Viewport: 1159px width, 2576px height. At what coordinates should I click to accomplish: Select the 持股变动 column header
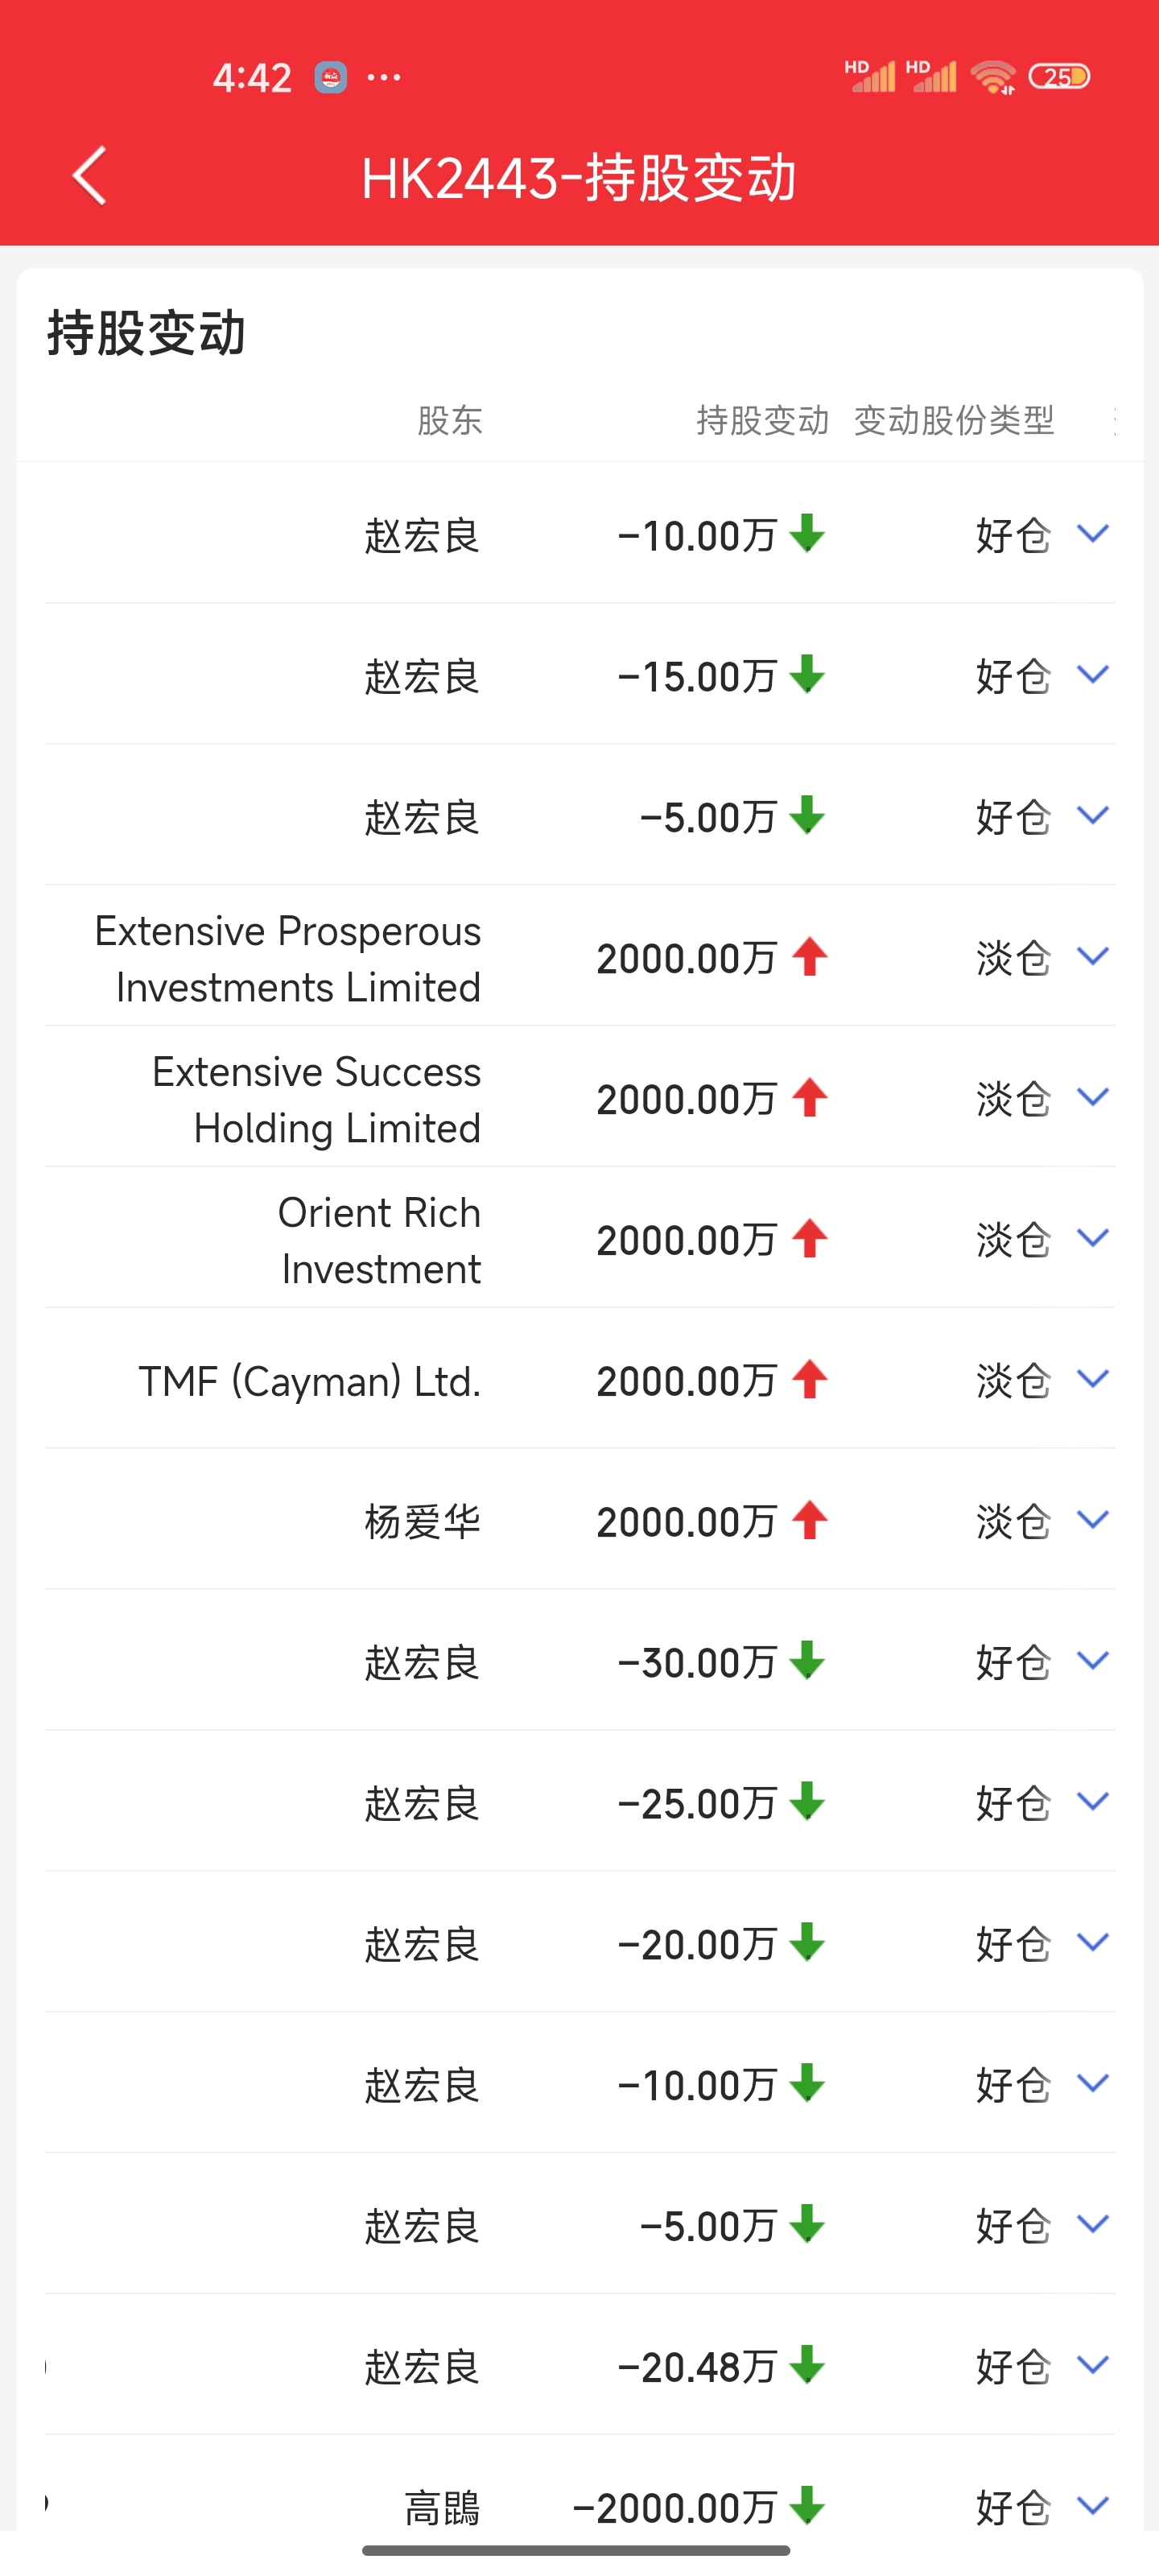[x=762, y=421]
